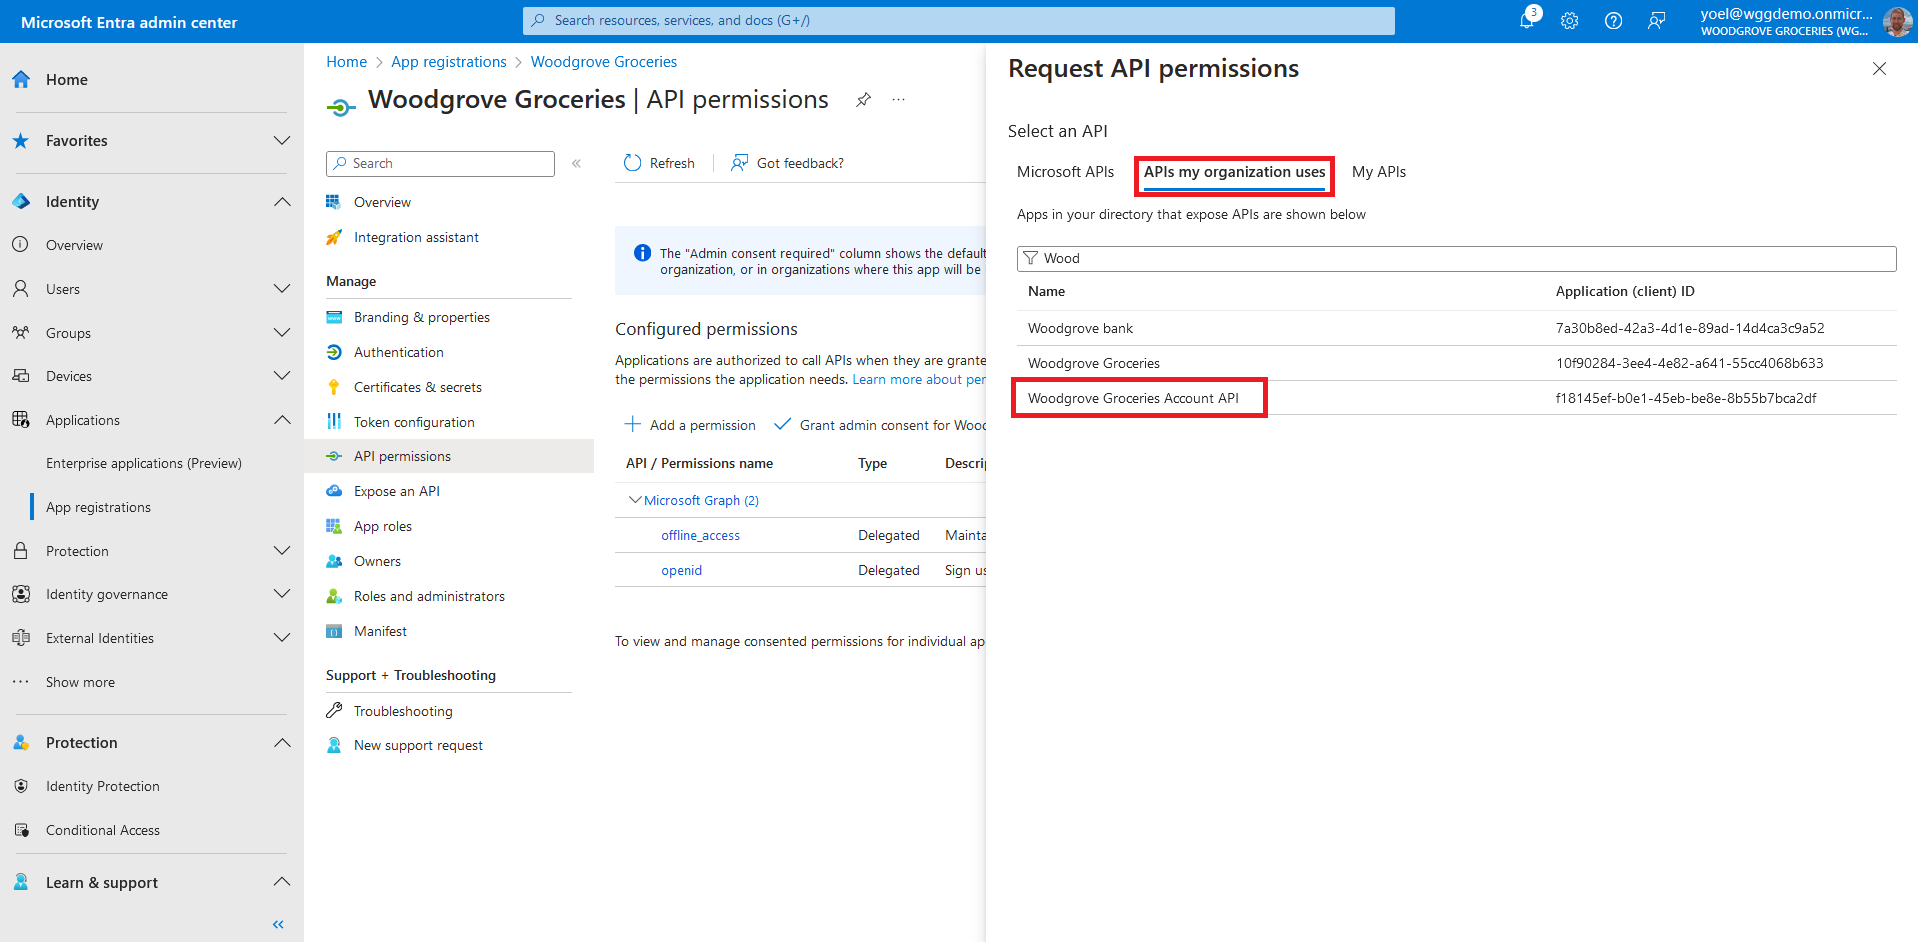Open the feedback icon in header
Image resolution: width=1918 pixels, height=942 pixels.
click(1656, 21)
